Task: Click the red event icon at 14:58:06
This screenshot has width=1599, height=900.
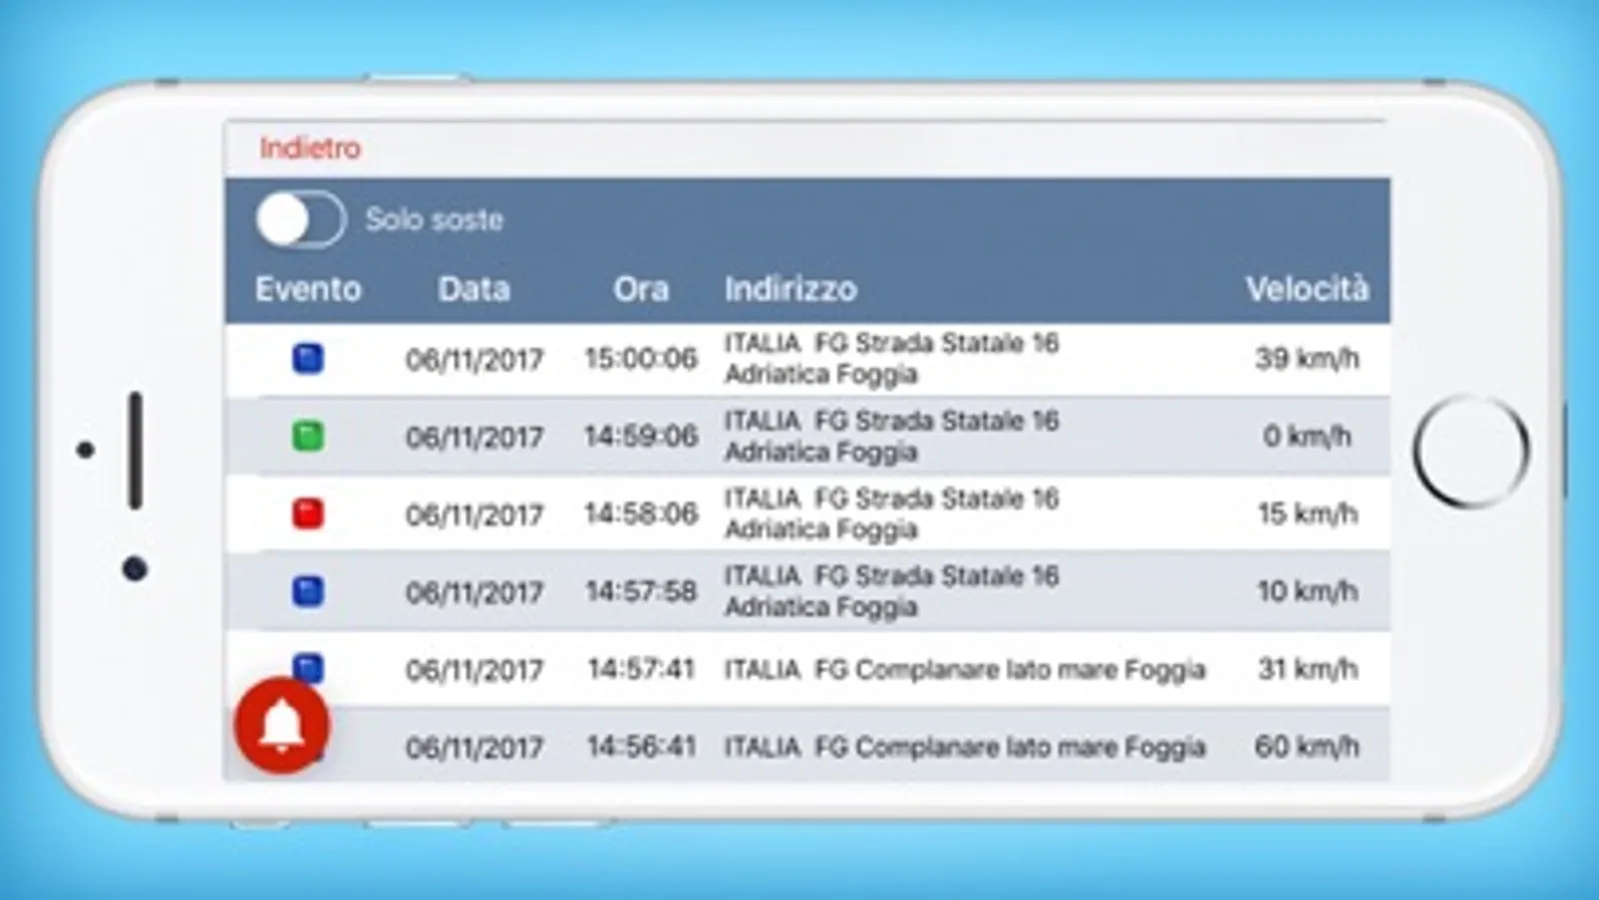Action: click(x=308, y=514)
